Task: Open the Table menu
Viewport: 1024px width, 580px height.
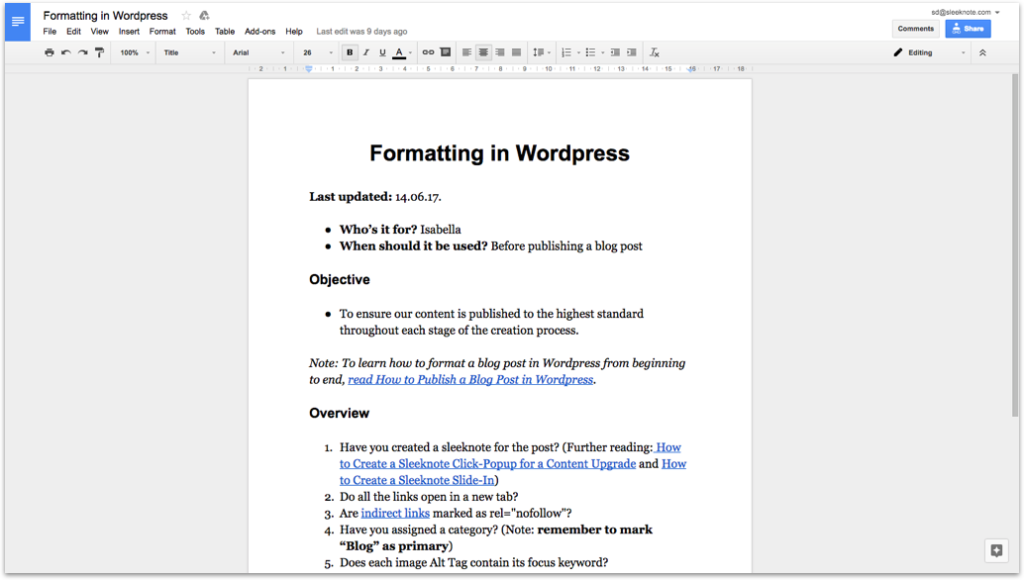Action: coord(225,31)
